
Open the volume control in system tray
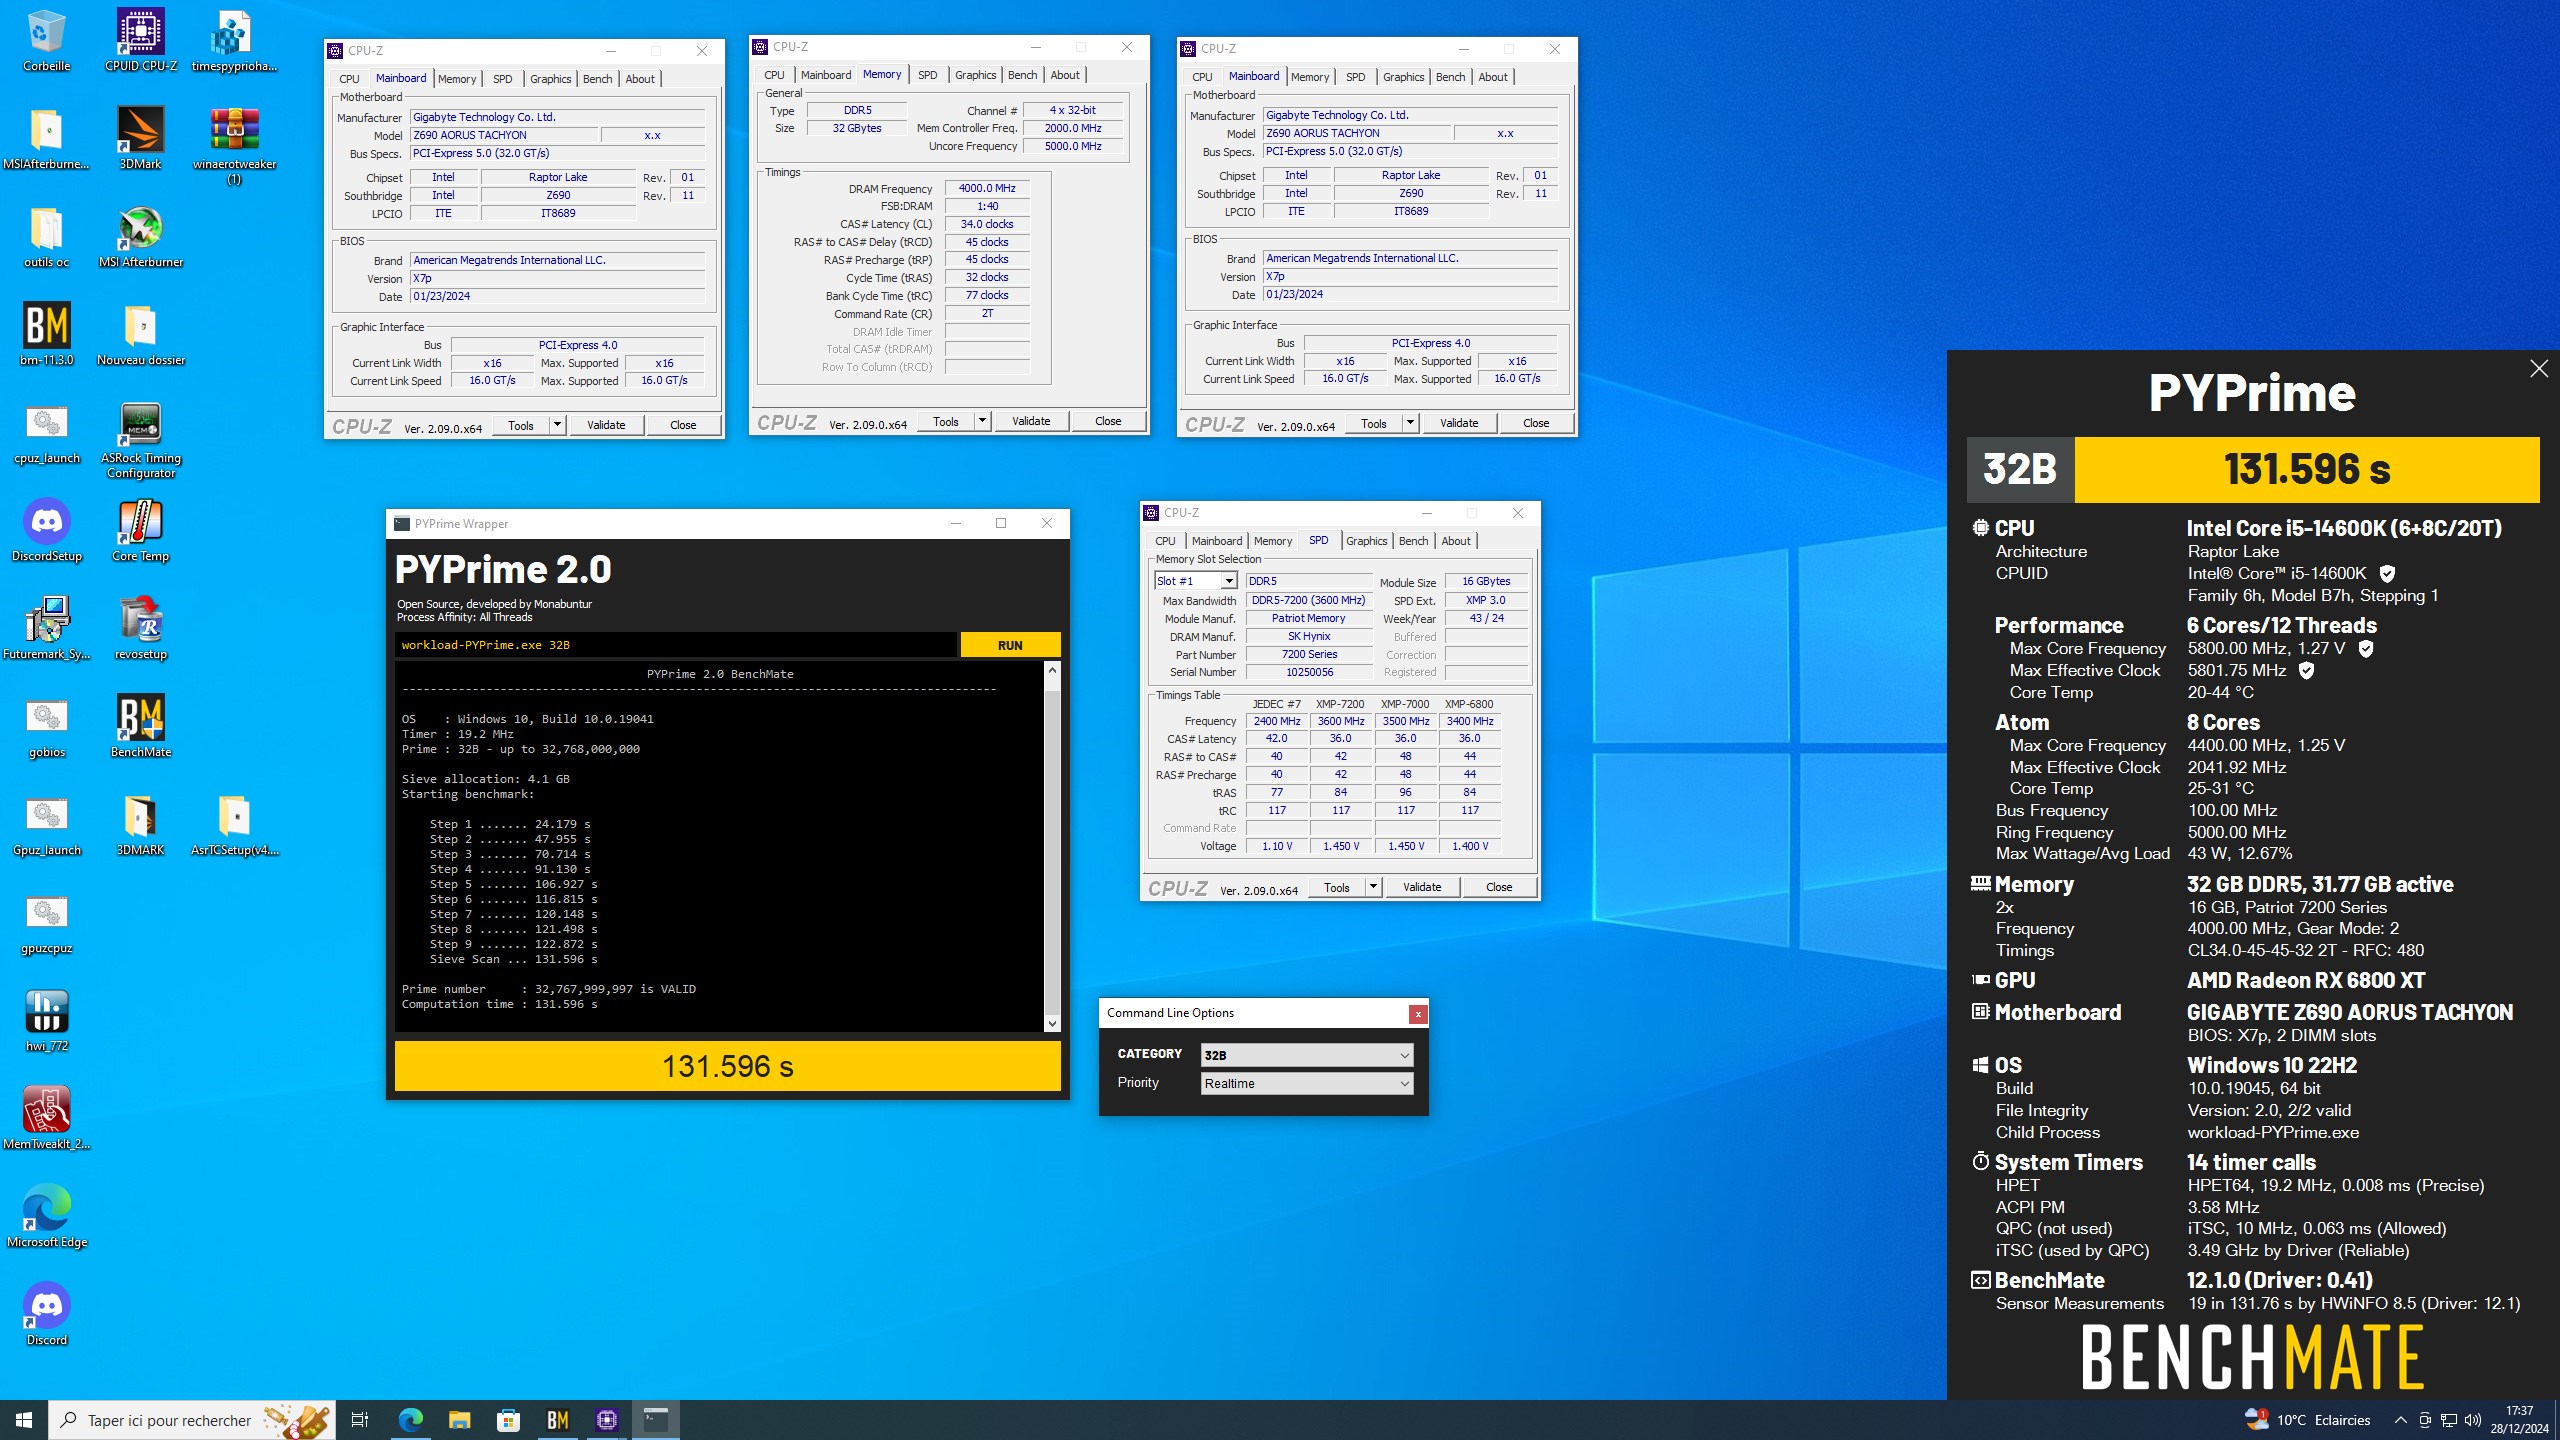point(2472,1420)
